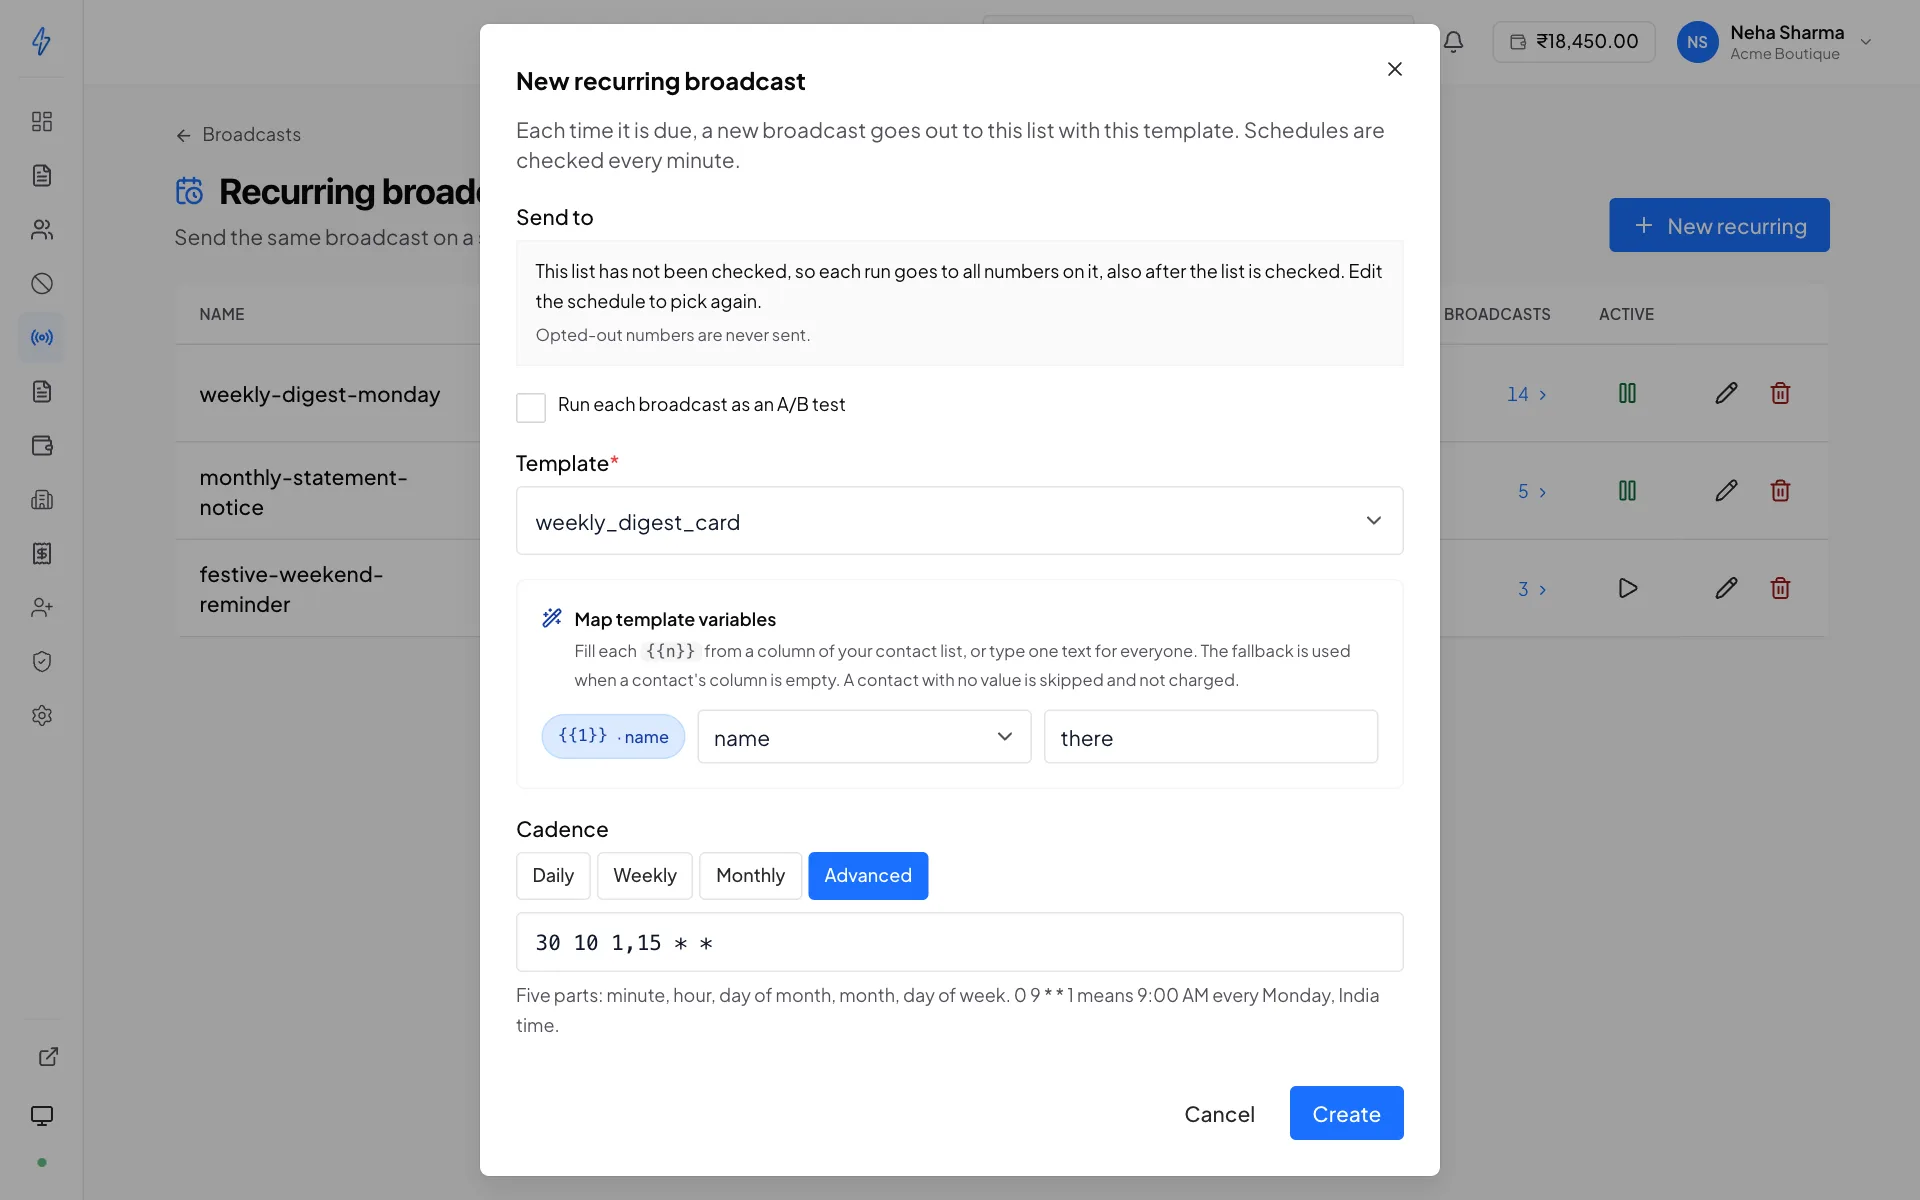Delete weekly-digest-monday with trash icon

pyautogui.click(x=1780, y=394)
